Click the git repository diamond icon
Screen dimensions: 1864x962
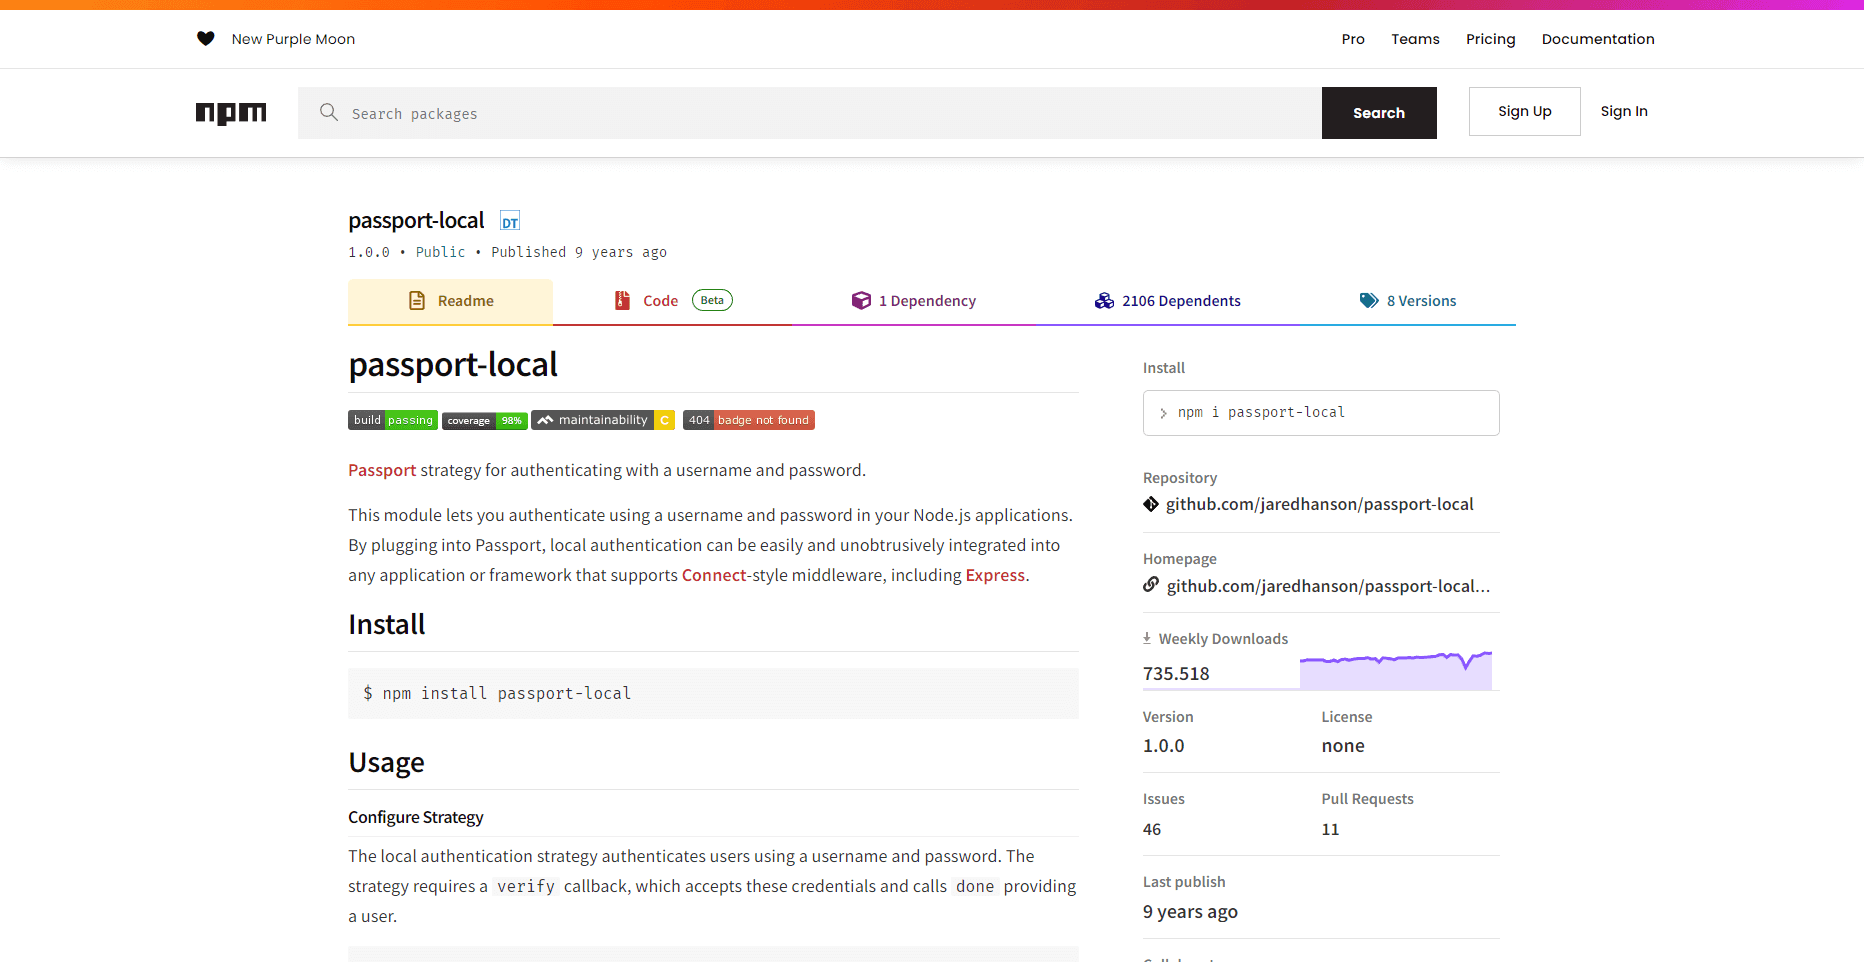click(1151, 504)
